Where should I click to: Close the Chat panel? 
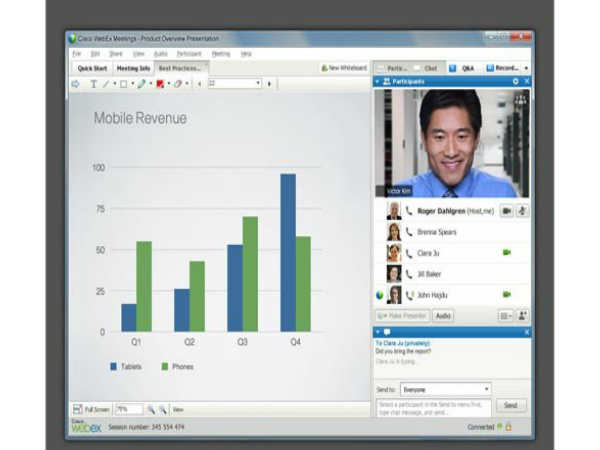click(x=527, y=332)
